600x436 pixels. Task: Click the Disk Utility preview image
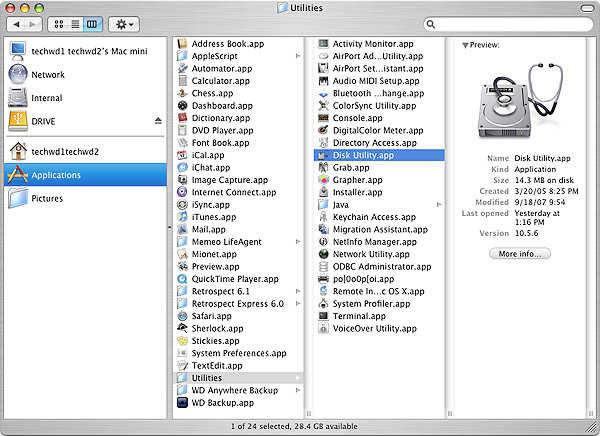tap(520, 101)
